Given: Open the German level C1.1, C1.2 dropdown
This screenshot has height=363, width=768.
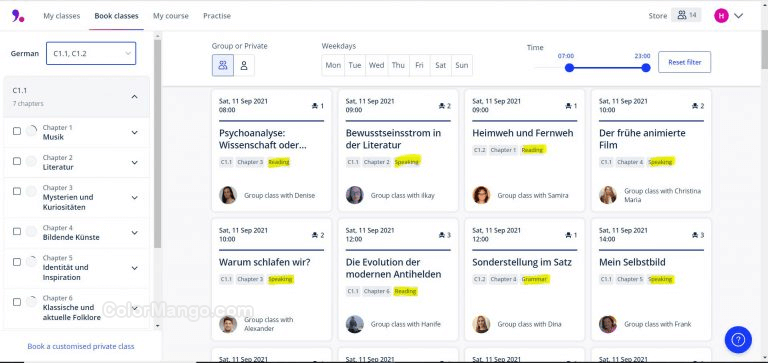Looking at the screenshot, I should click(x=91, y=53).
